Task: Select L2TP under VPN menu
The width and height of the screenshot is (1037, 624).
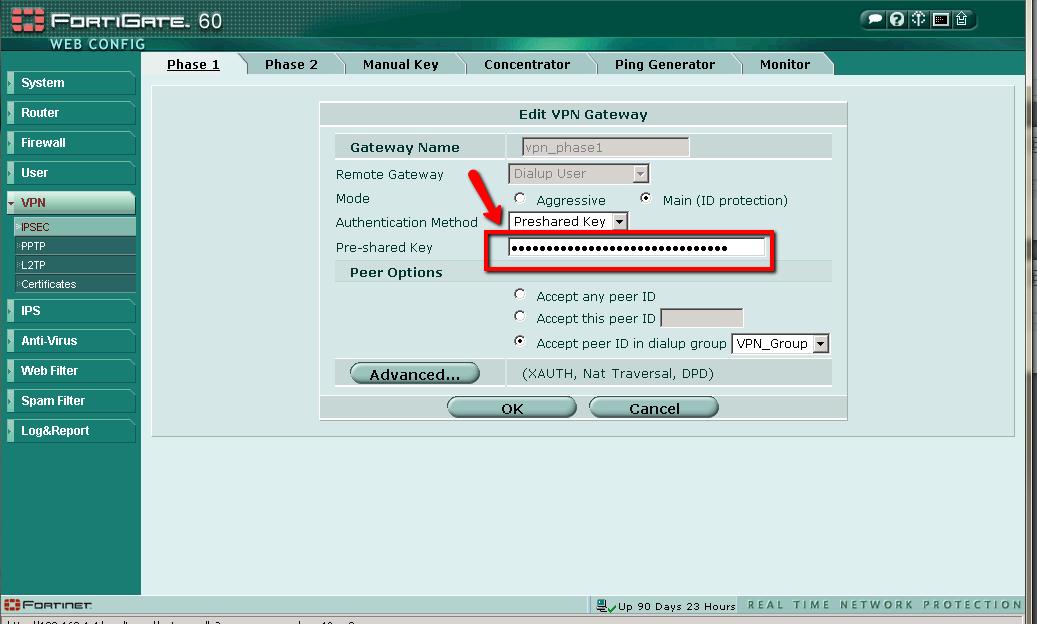Action: click(x=75, y=265)
